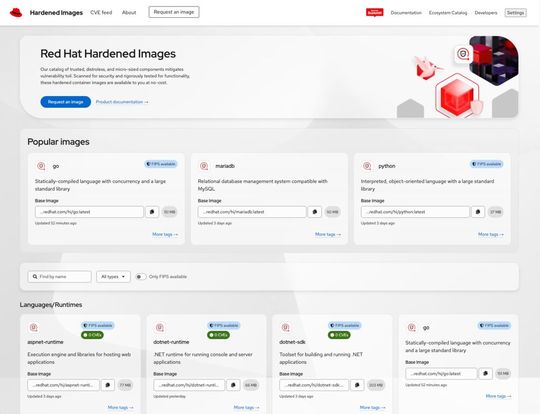This screenshot has width=540, height=414.
Task: Click the Request an image header button
Action: point(174,12)
